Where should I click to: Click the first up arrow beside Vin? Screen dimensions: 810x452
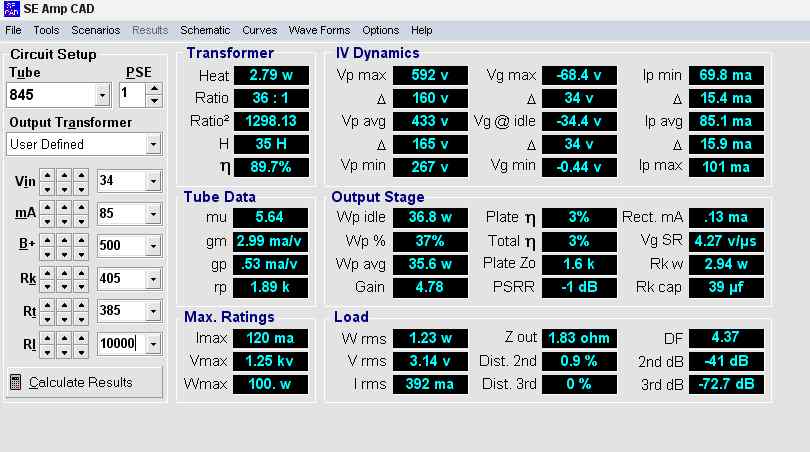47,176
